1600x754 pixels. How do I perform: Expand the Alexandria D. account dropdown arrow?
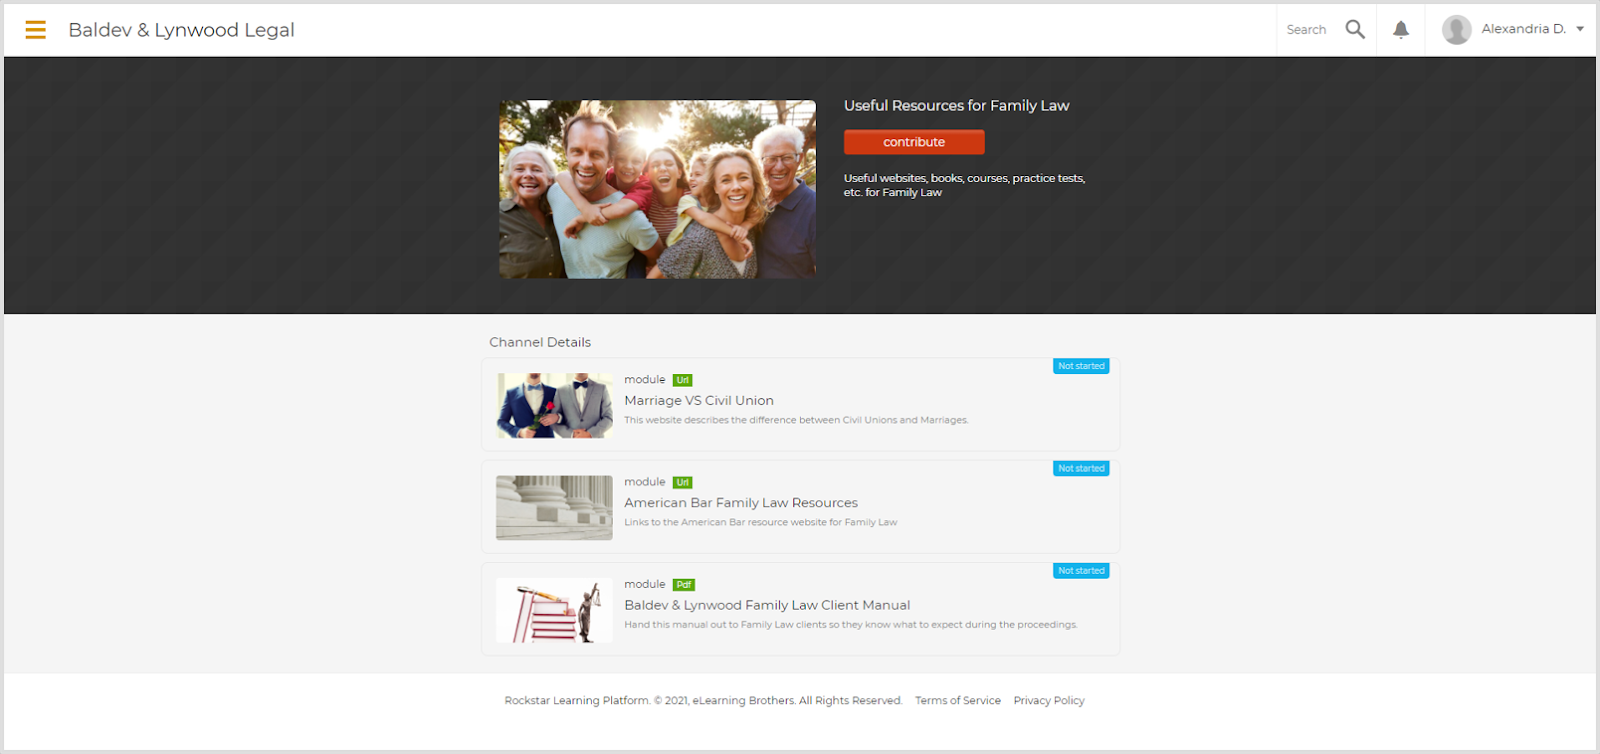coord(1580,29)
